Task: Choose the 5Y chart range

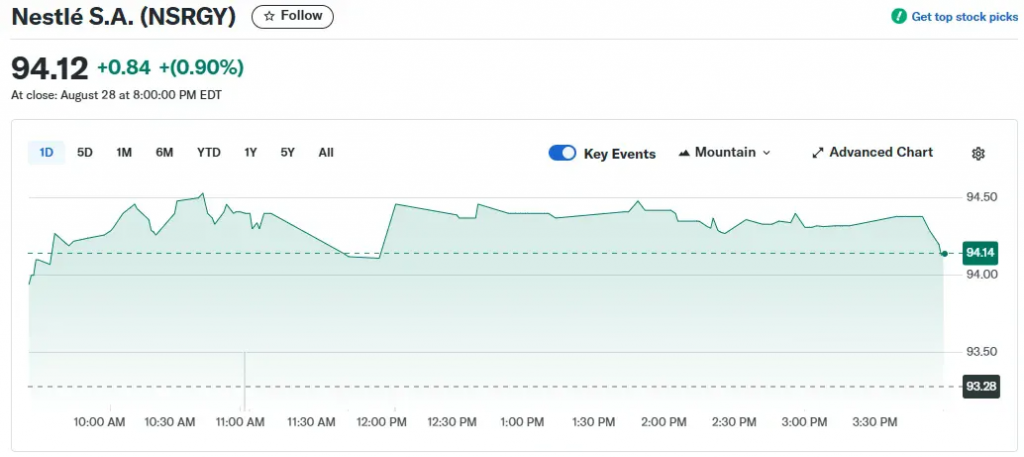Action: click(288, 153)
